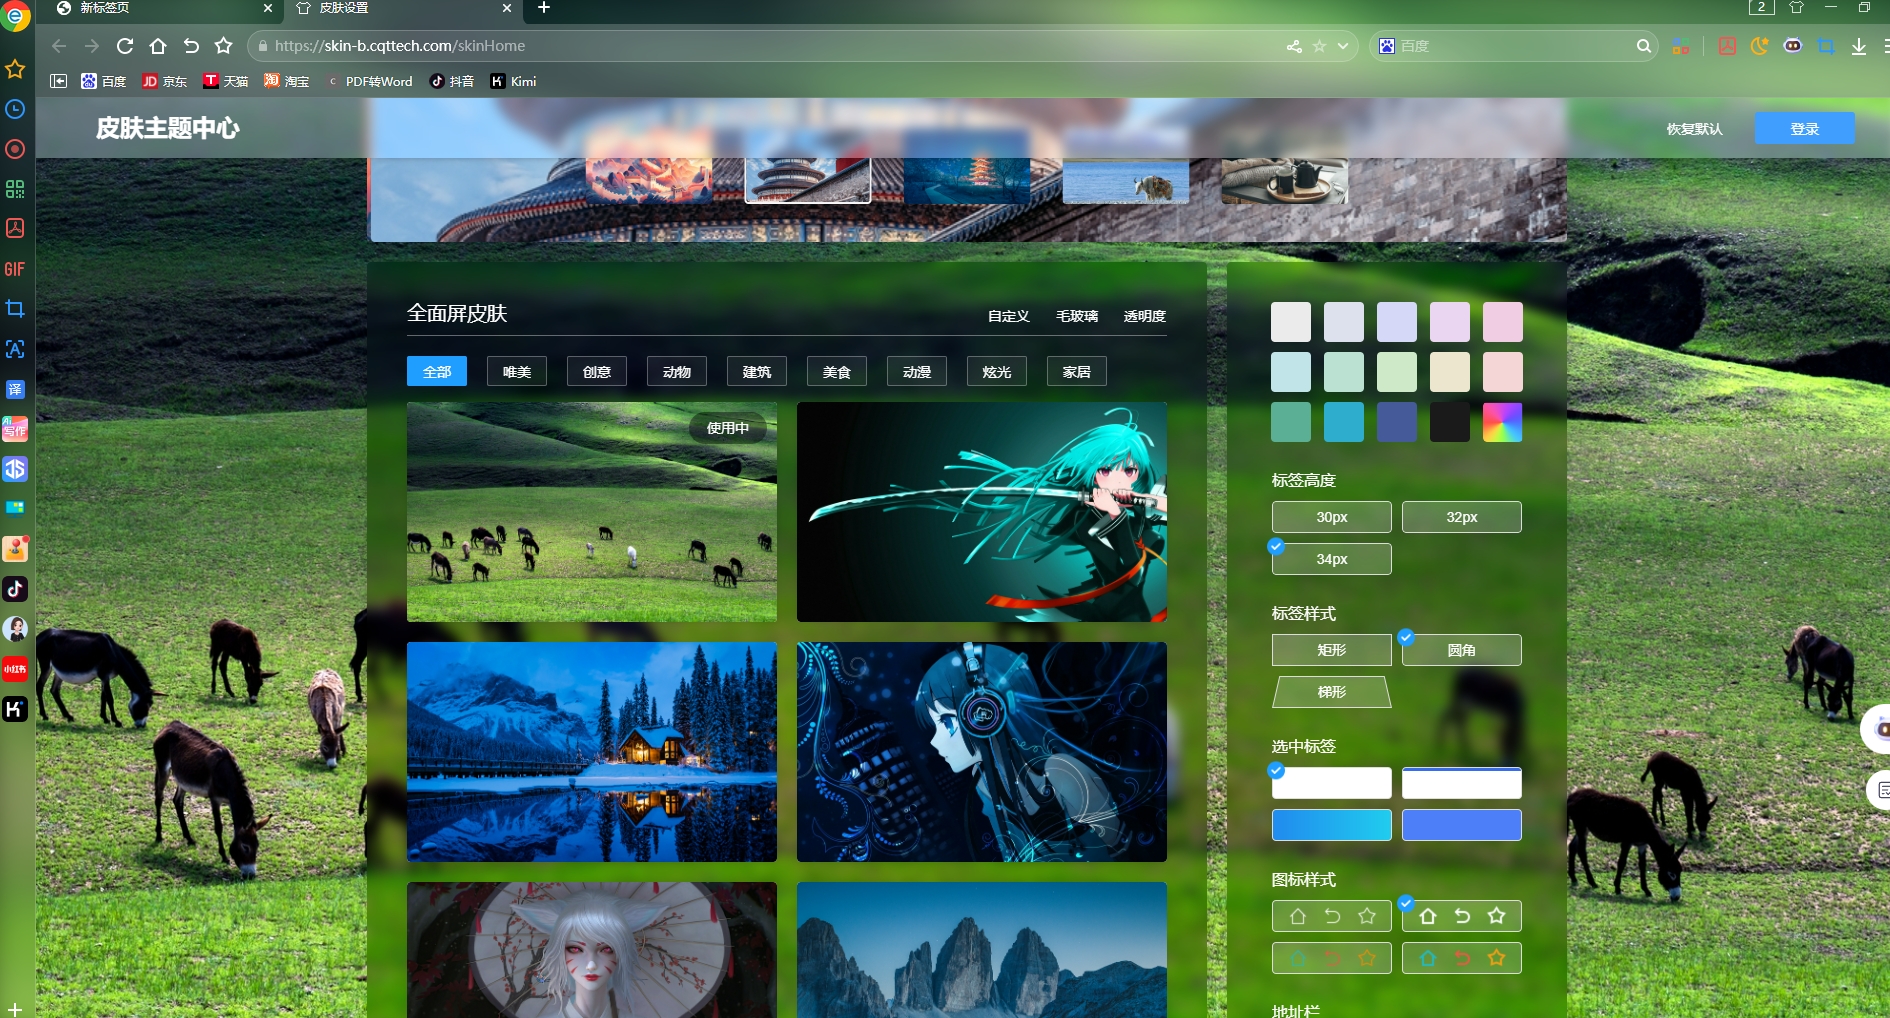Viewport: 1890px width, 1018px height.
Task: Expand the address bar dropdown chevron
Action: tap(1343, 46)
